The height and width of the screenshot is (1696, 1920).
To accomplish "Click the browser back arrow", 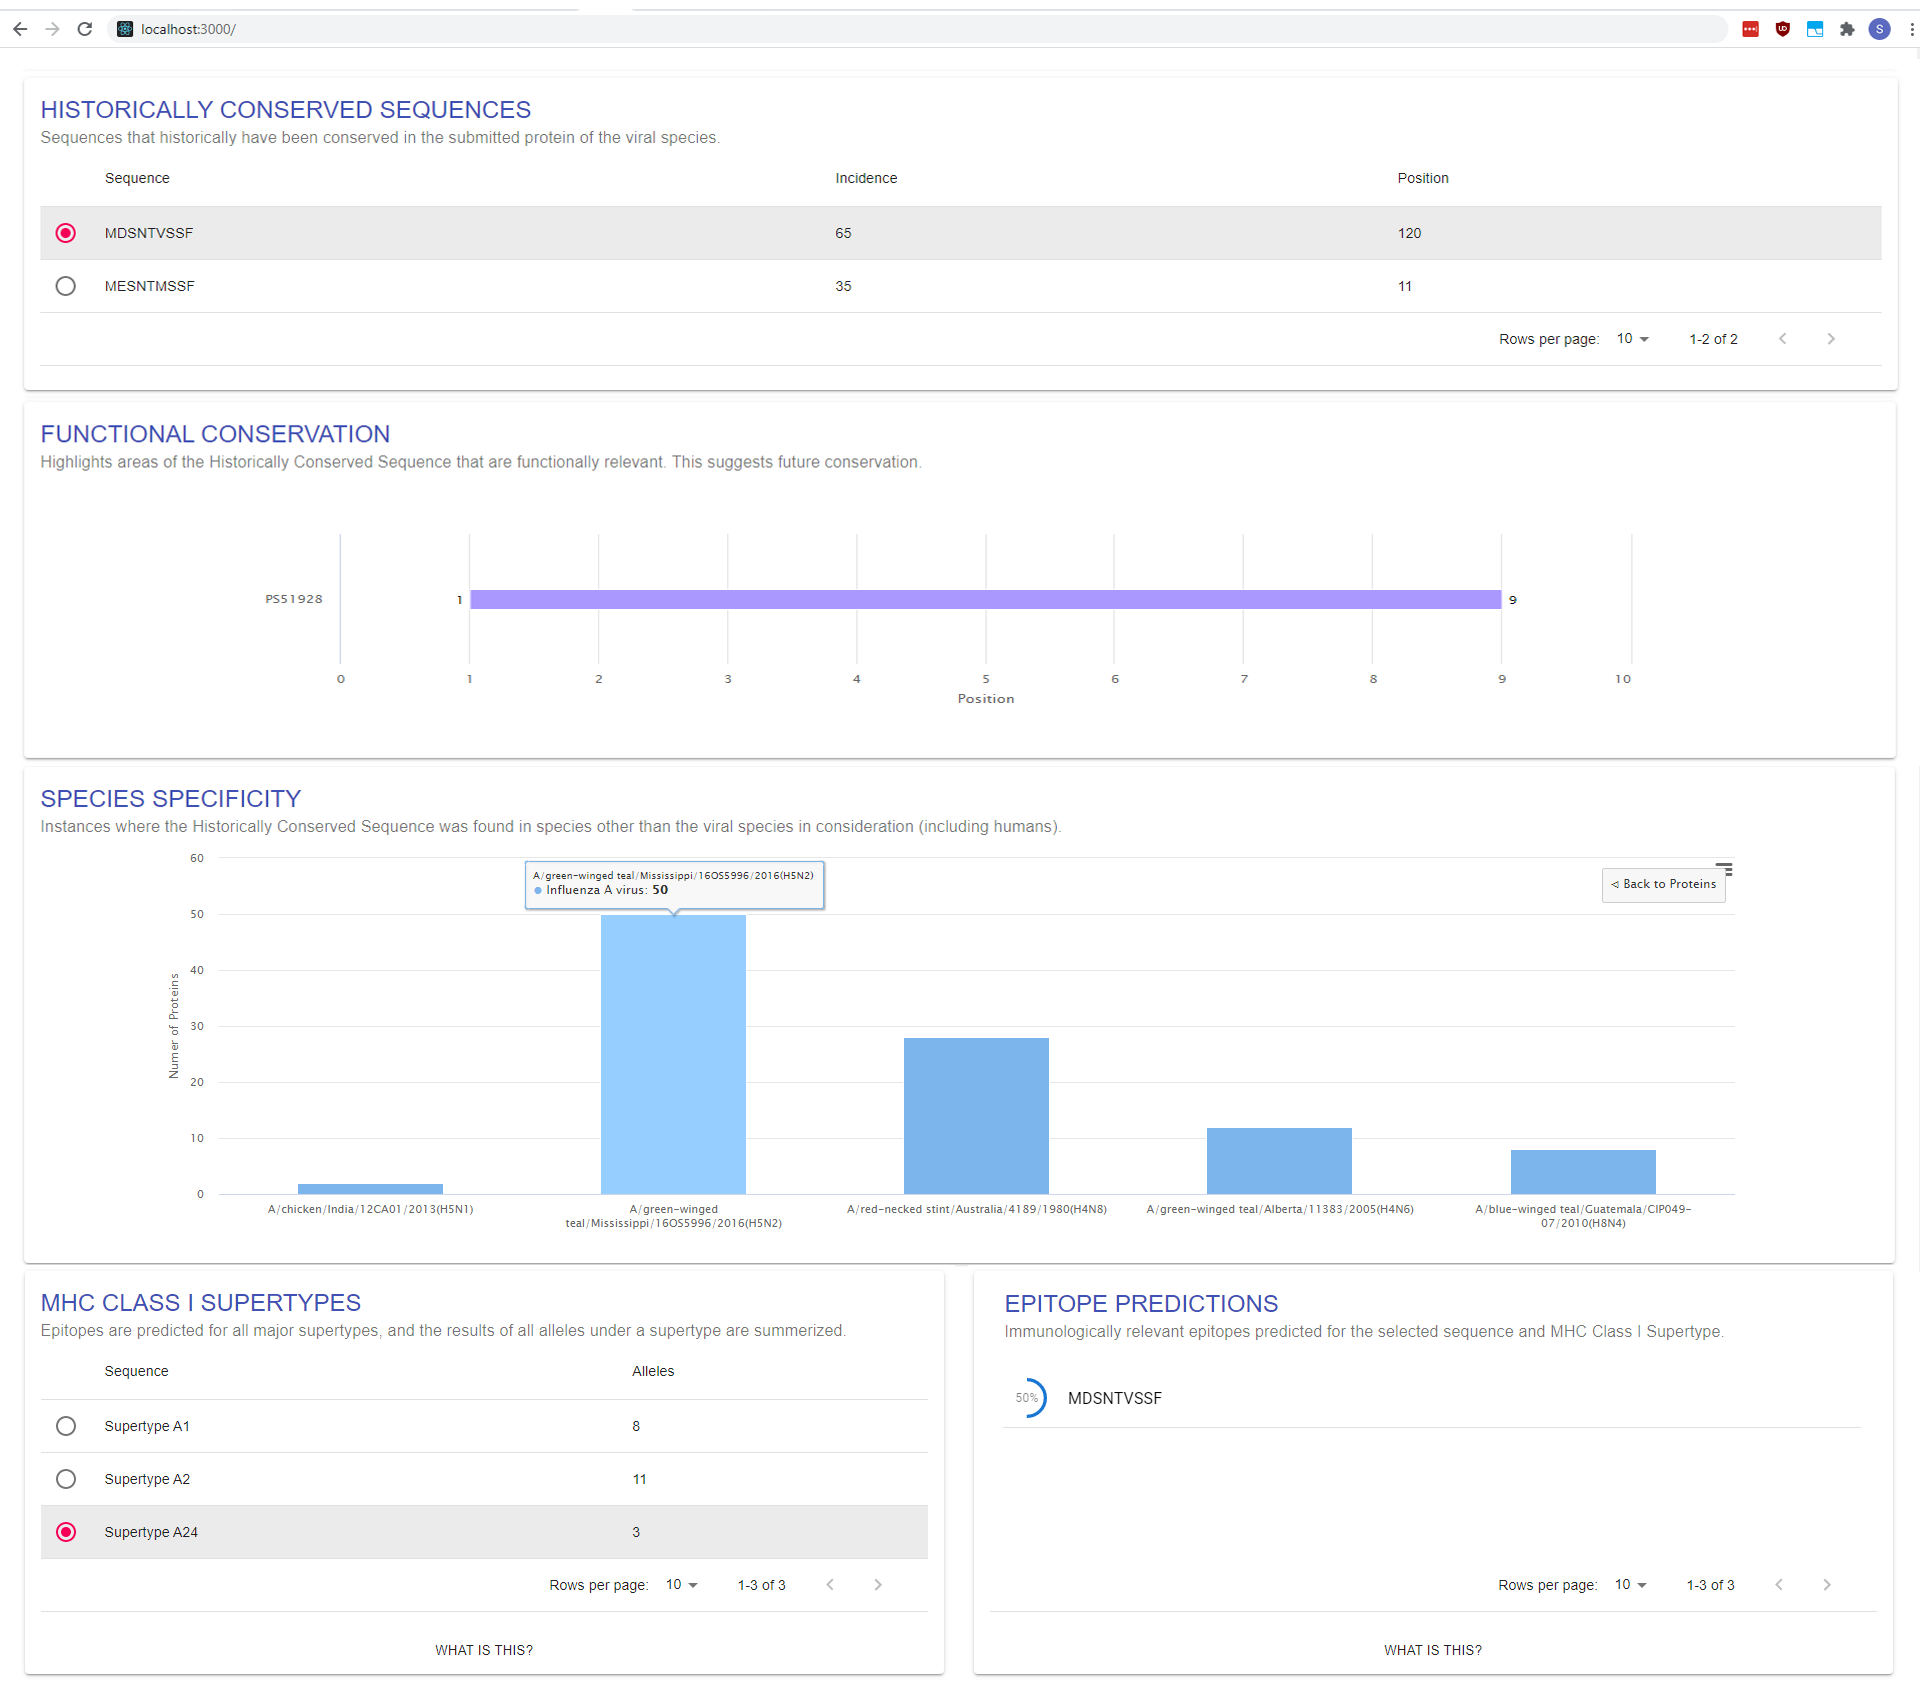I will point(20,29).
